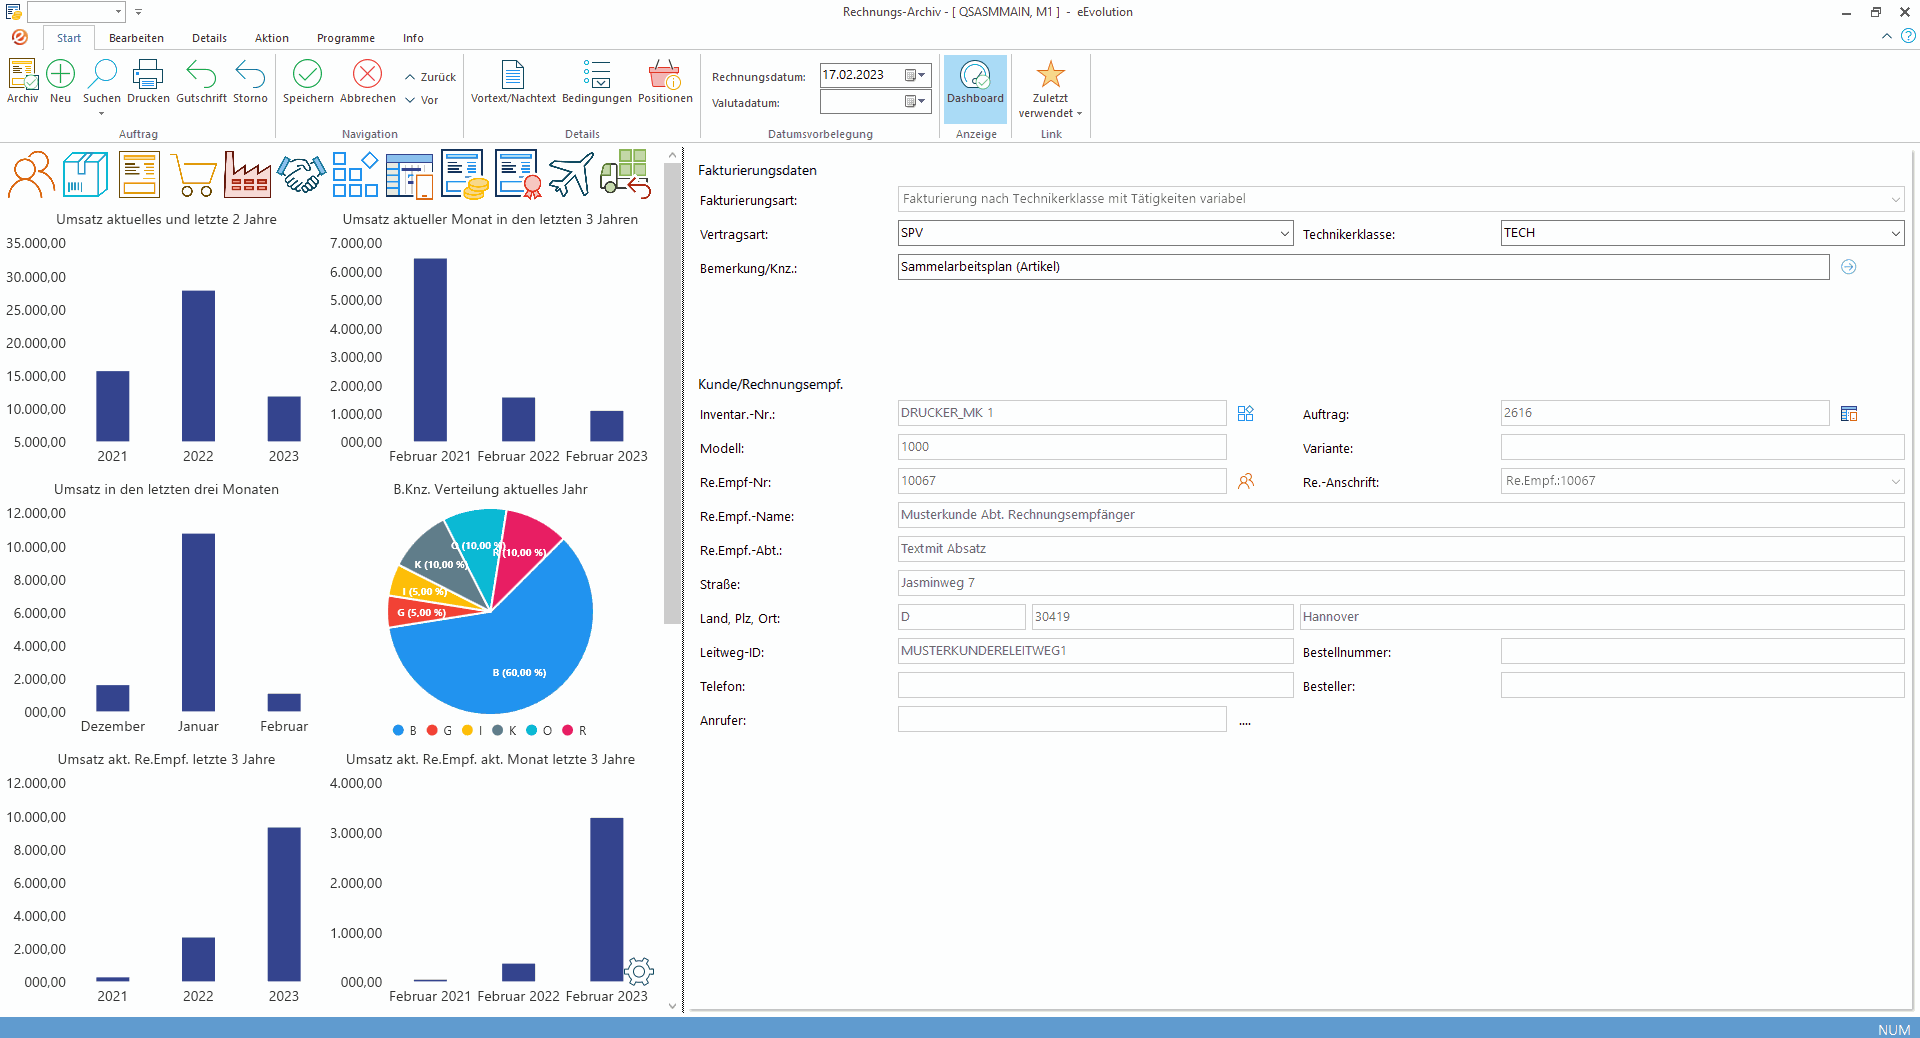Image resolution: width=1920 pixels, height=1038 pixels.
Task: Expand the Vertragsart dropdown
Action: click(x=1284, y=234)
